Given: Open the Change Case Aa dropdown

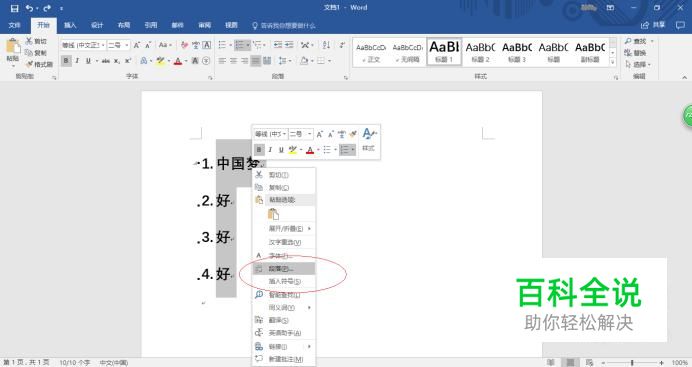Looking at the screenshot, I should (165, 45).
